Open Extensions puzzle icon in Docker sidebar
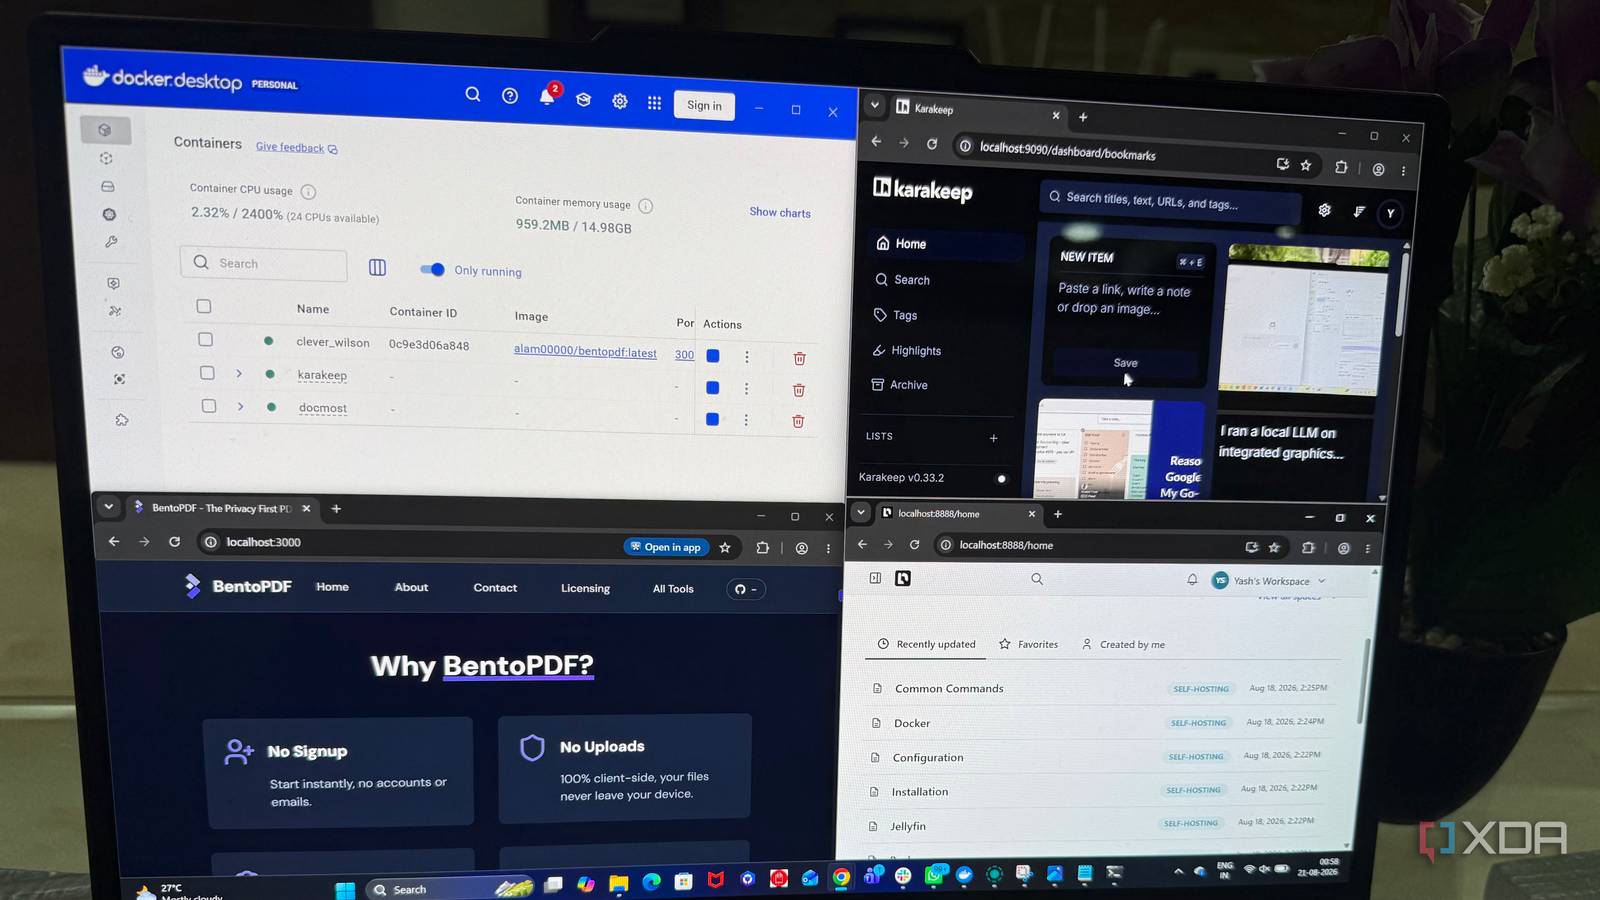 [x=122, y=420]
